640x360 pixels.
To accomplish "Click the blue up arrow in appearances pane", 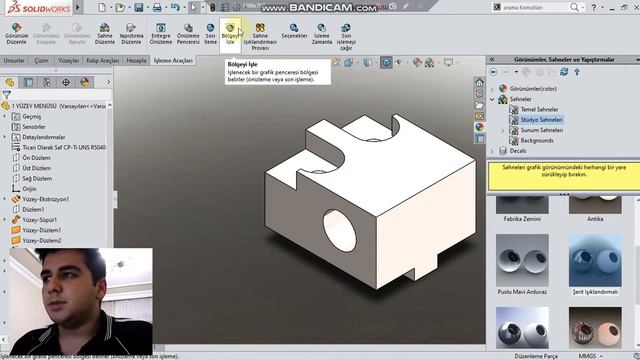I will click(577, 72).
